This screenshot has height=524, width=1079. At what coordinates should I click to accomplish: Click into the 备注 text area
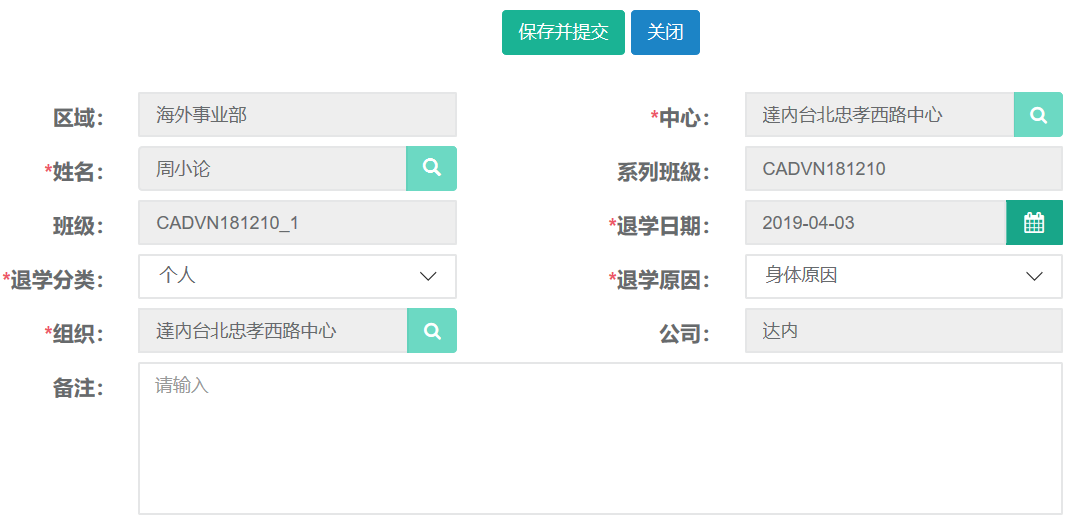click(599, 438)
